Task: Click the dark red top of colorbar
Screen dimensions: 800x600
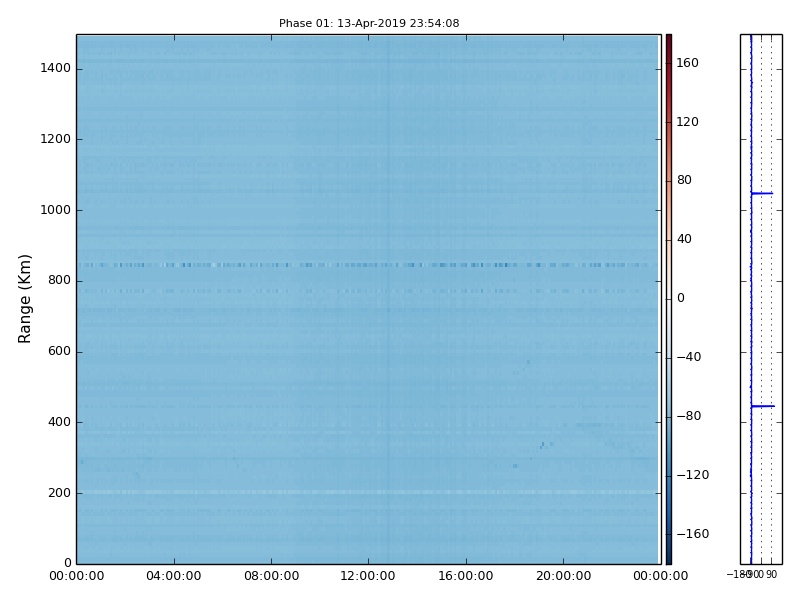Action: point(668,40)
